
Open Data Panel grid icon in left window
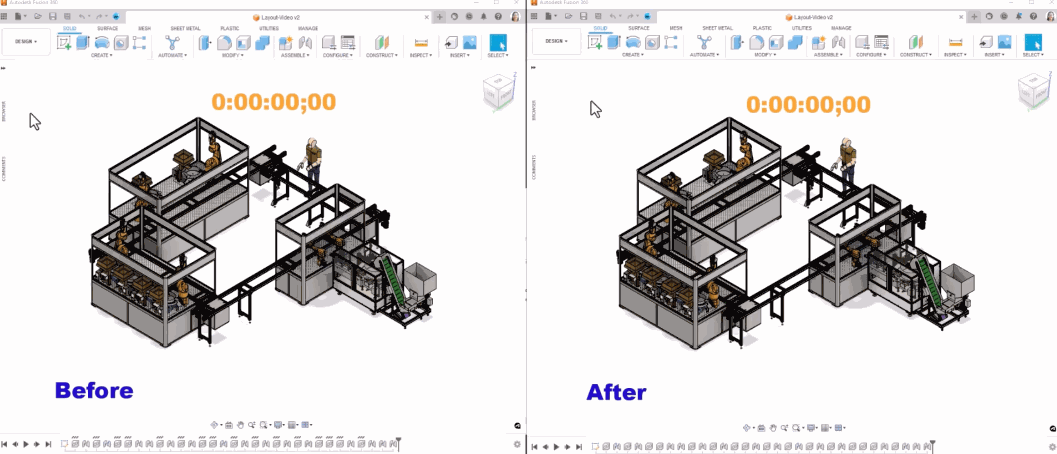tap(4, 16)
